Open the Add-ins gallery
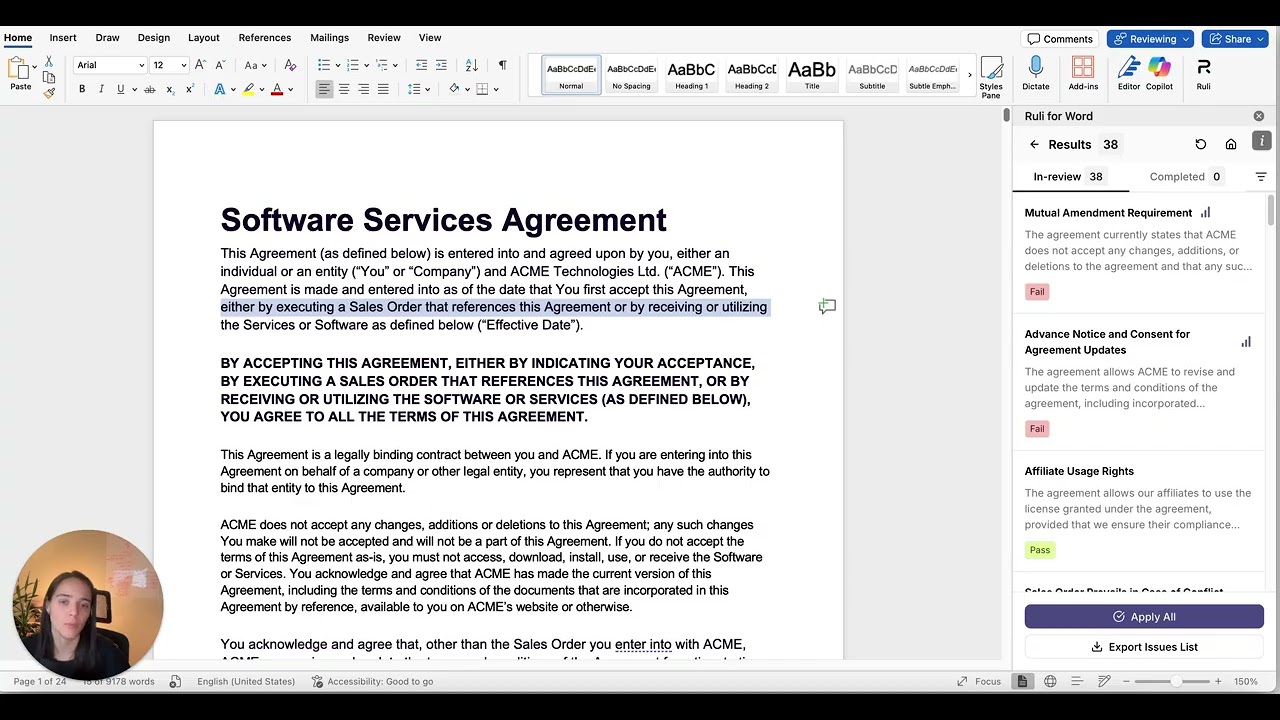 click(x=1083, y=74)
